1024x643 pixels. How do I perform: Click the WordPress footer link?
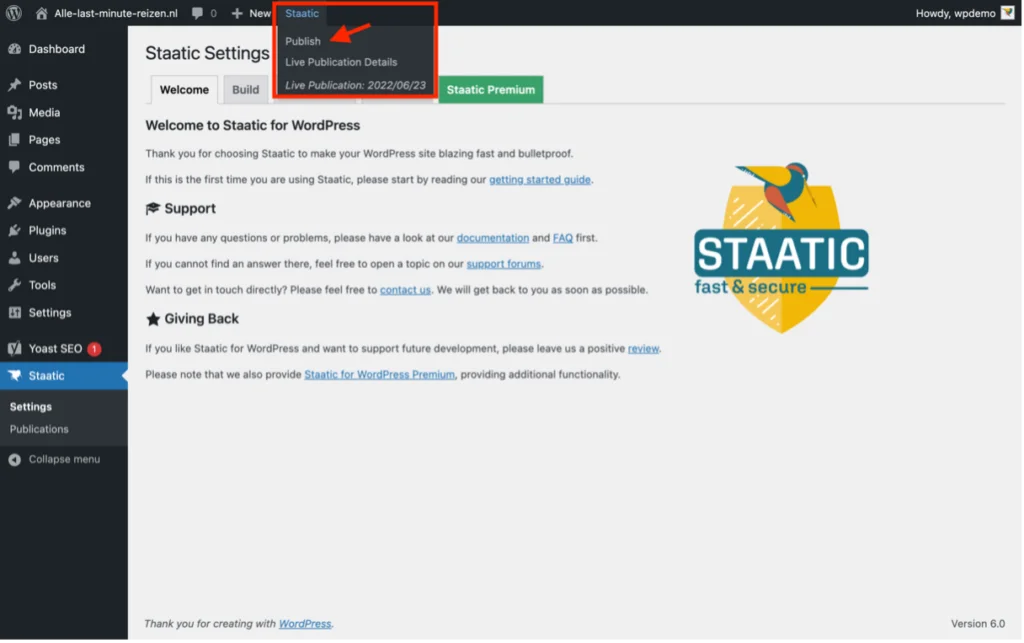(x=305, y=624)
